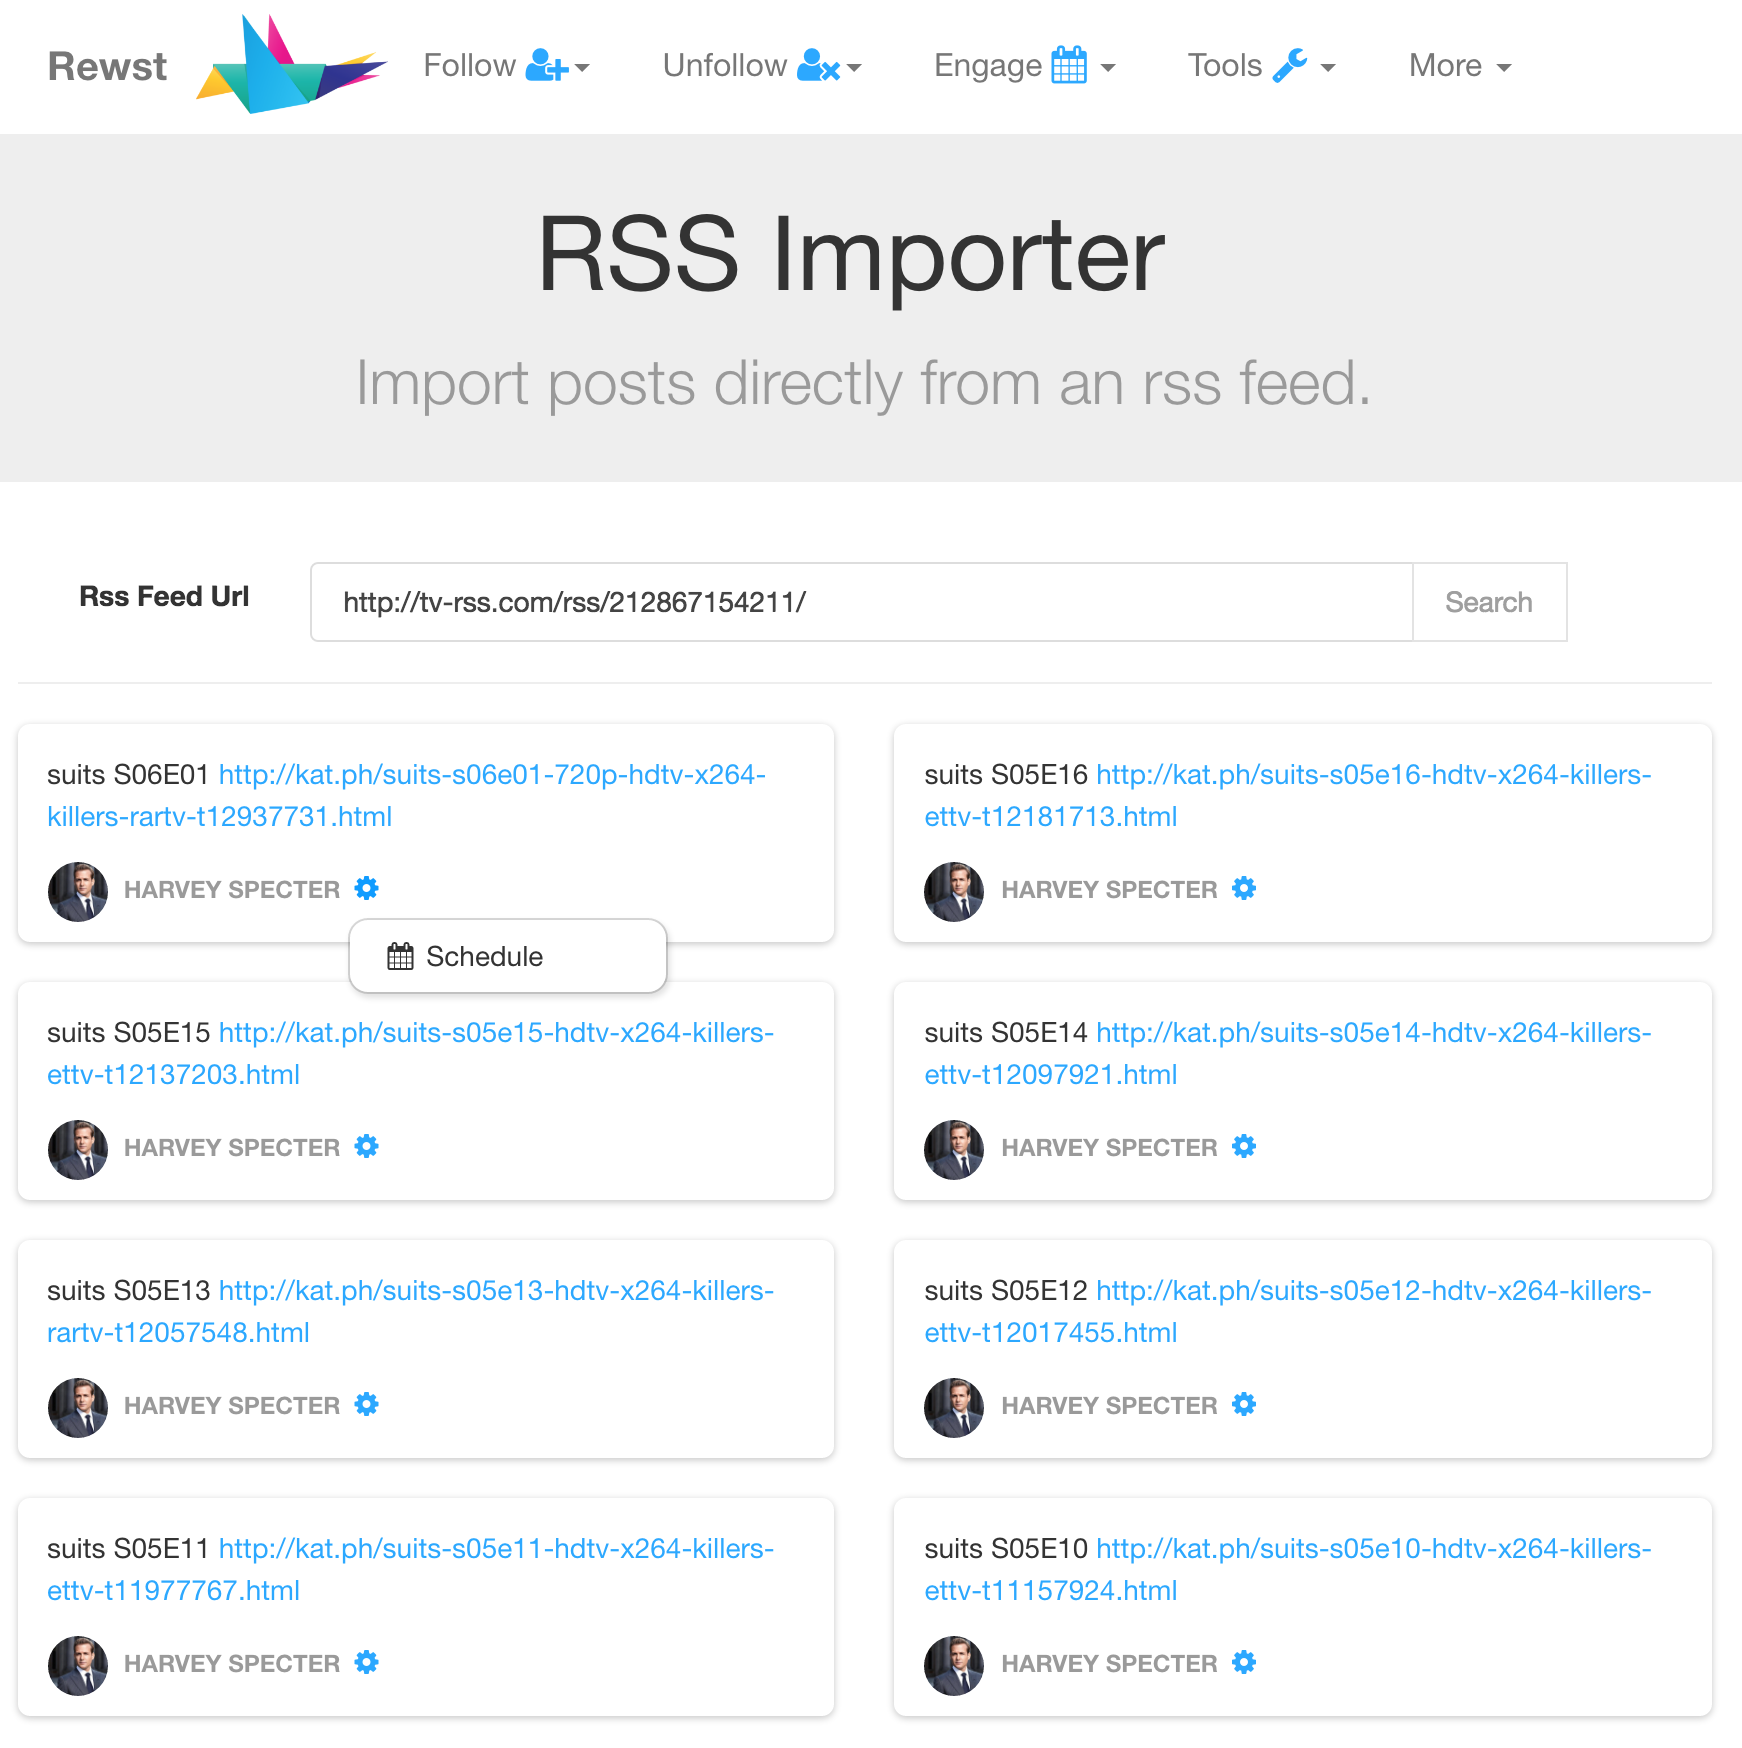Open gear settings on suits S05E11 card

(x=367, y=1662)
